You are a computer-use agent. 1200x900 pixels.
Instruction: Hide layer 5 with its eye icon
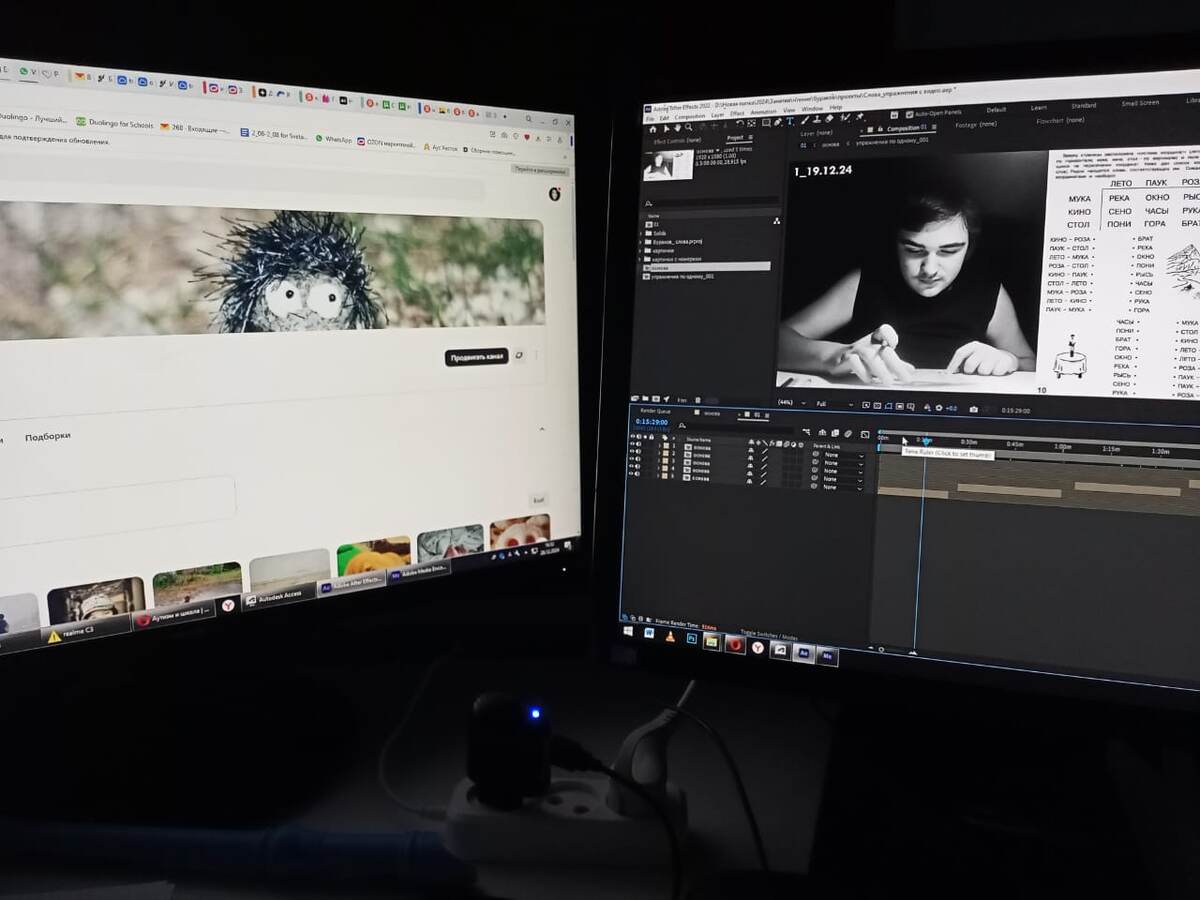point(631,473)
